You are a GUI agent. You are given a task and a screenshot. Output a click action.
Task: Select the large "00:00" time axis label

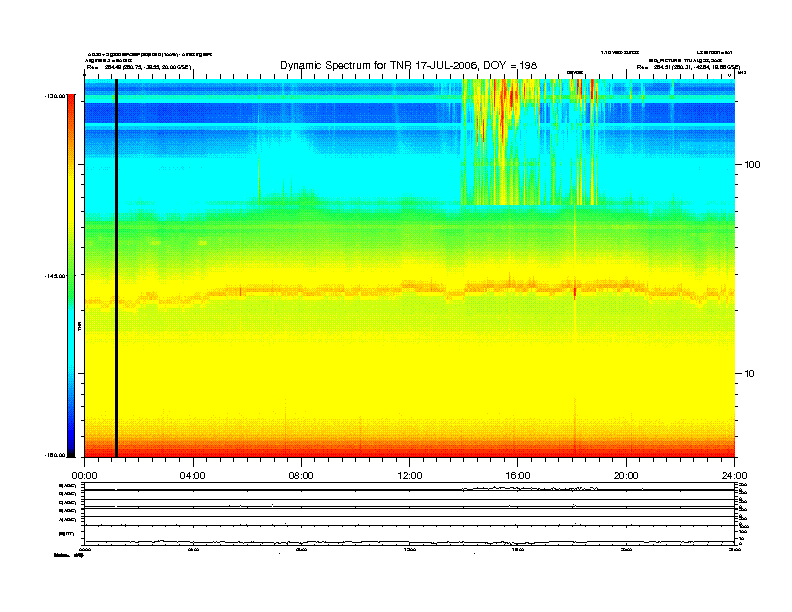(84, 476)
